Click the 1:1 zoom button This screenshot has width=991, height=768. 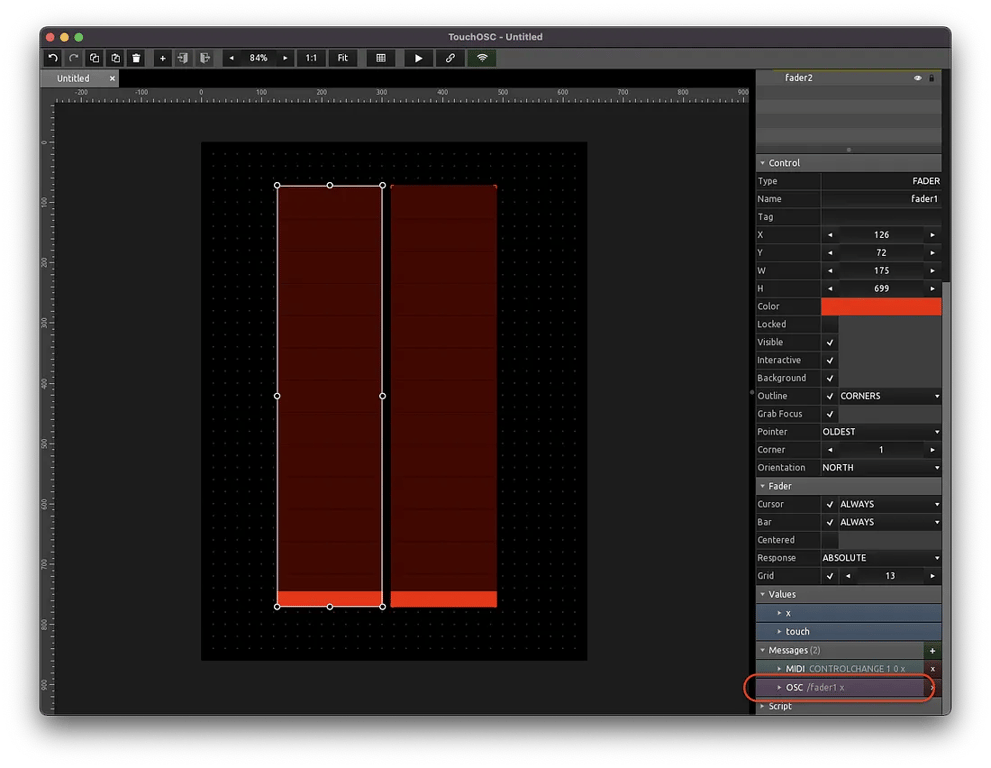click(311, 58)
